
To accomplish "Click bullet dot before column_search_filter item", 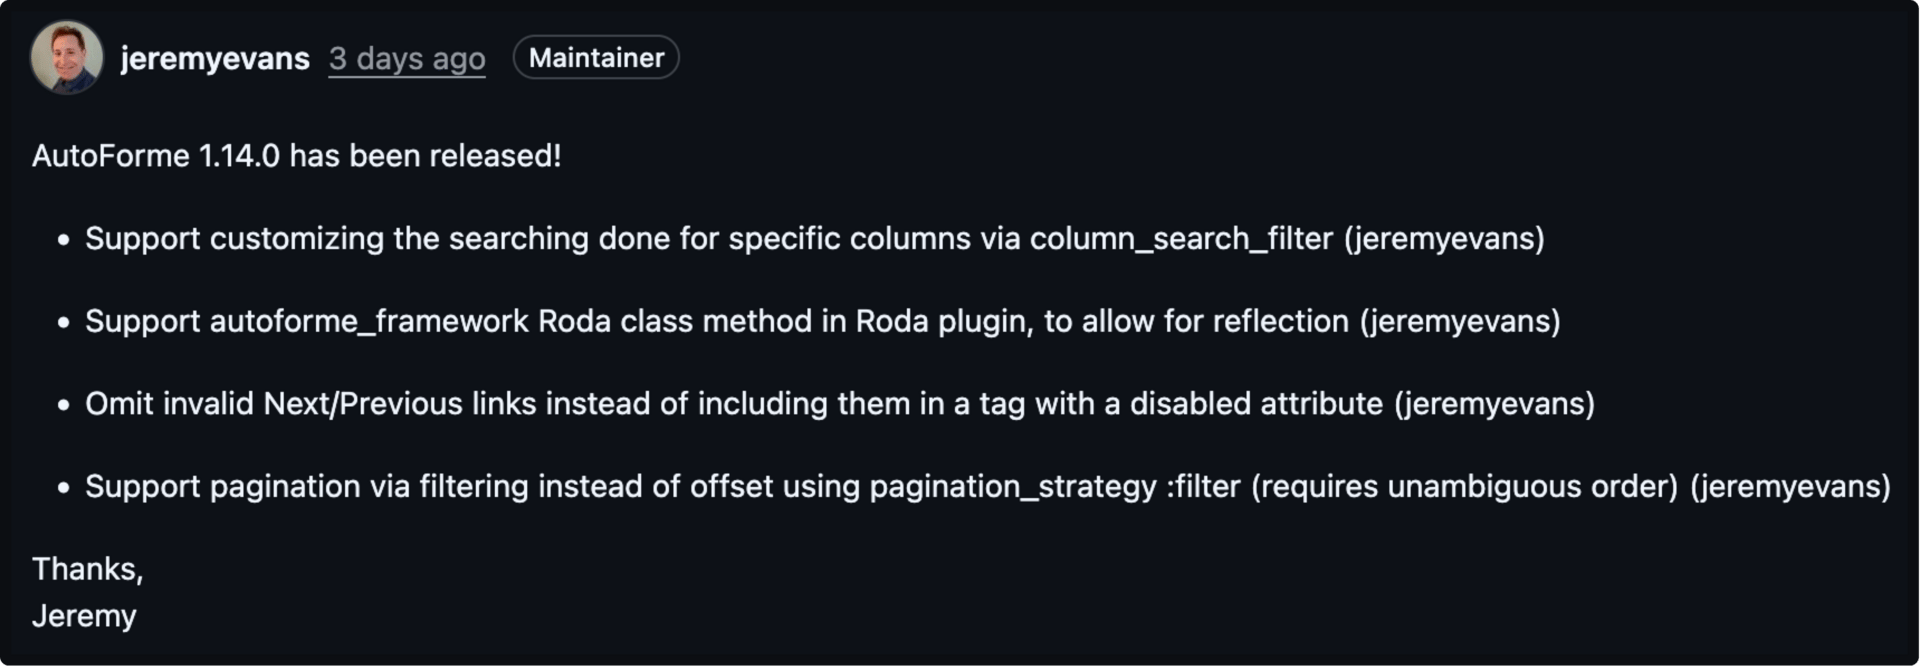I will click(x=64, y=240).
